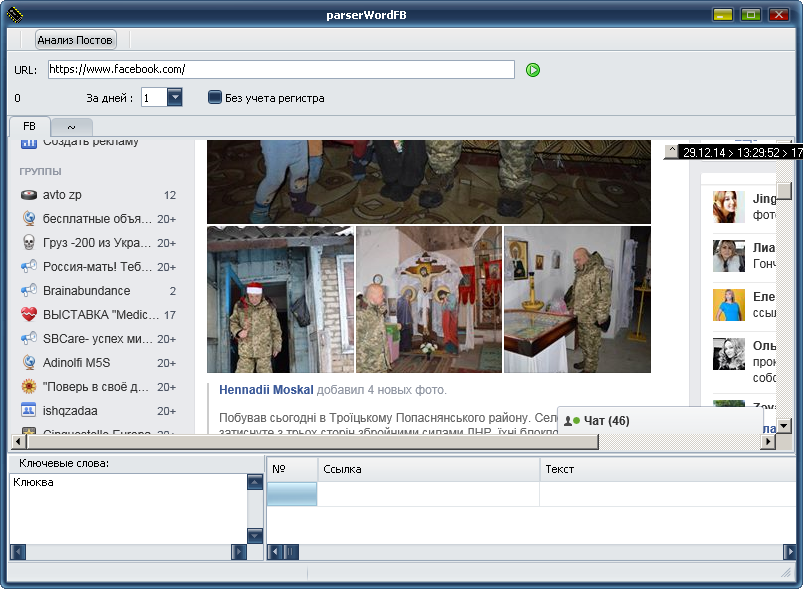The image size is (803, 589).
Task: Collapse the timestamp overlay caret arrow
Action: pyautogui.click(x=671, y=151)
